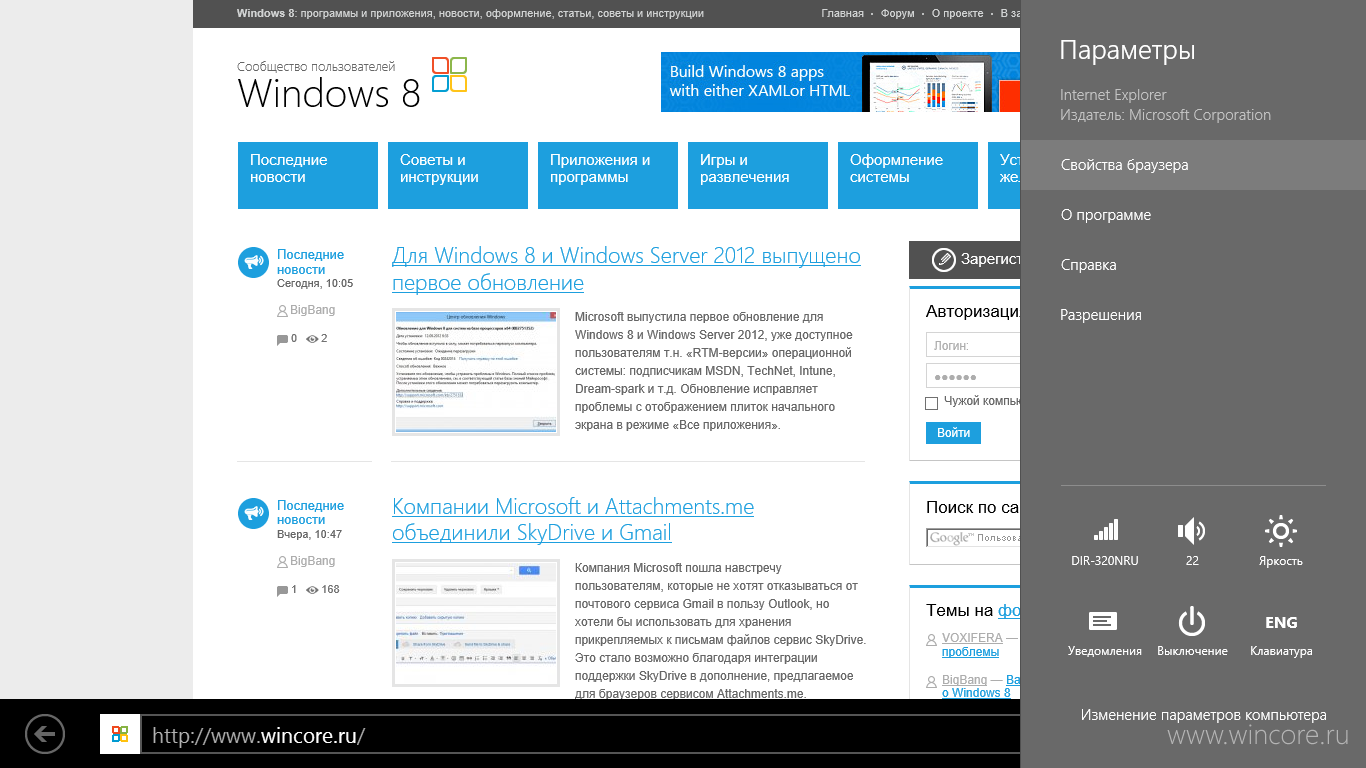
Task: Open the SkyDrive Gmail article thumbnail
Action: point(475,623)
